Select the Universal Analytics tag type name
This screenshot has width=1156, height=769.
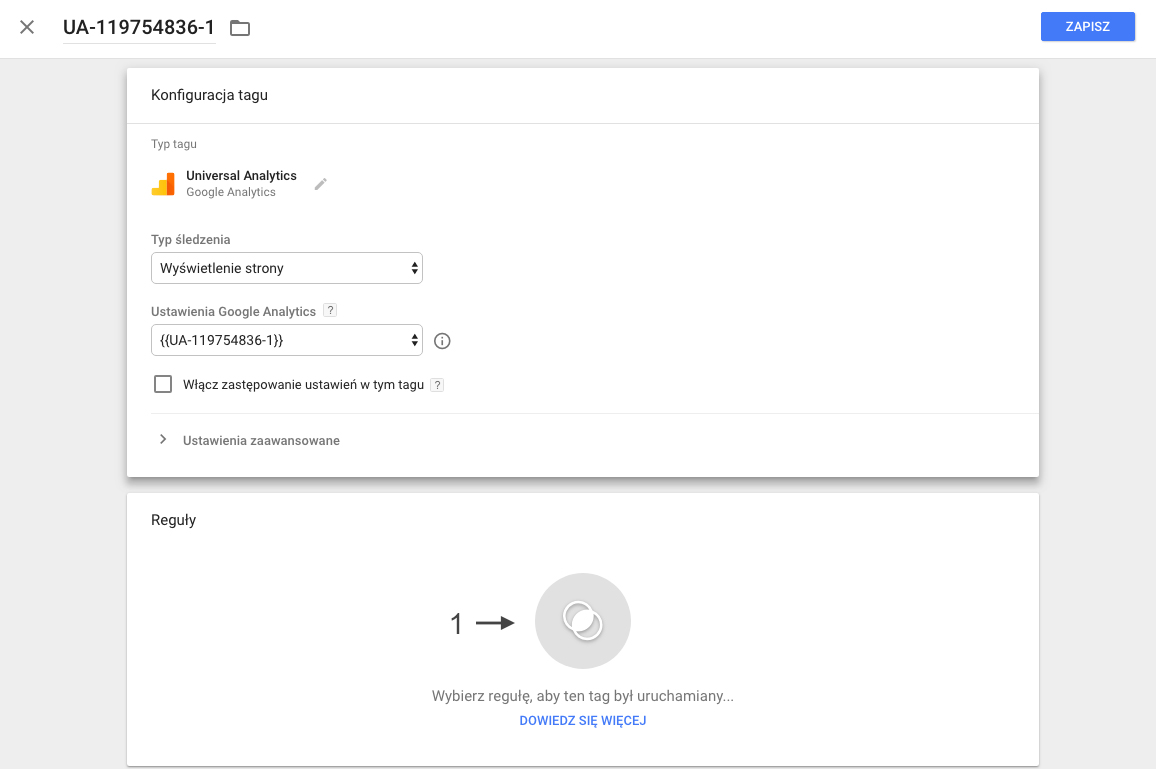pos(241,176)
